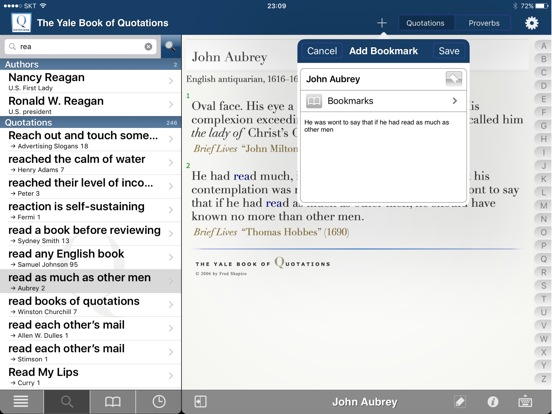Select 'read as much as other men' entry
The width and height of the screenshot is (552, 414).
(90, 282)
